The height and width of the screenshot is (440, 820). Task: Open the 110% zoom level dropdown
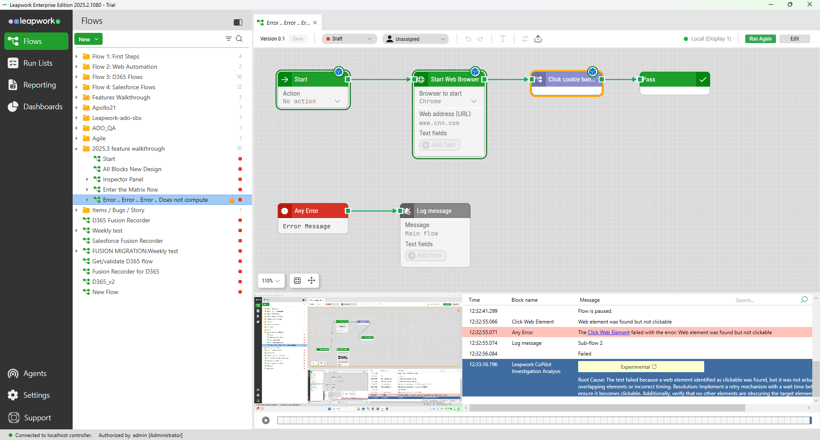[x=271, y=281]
